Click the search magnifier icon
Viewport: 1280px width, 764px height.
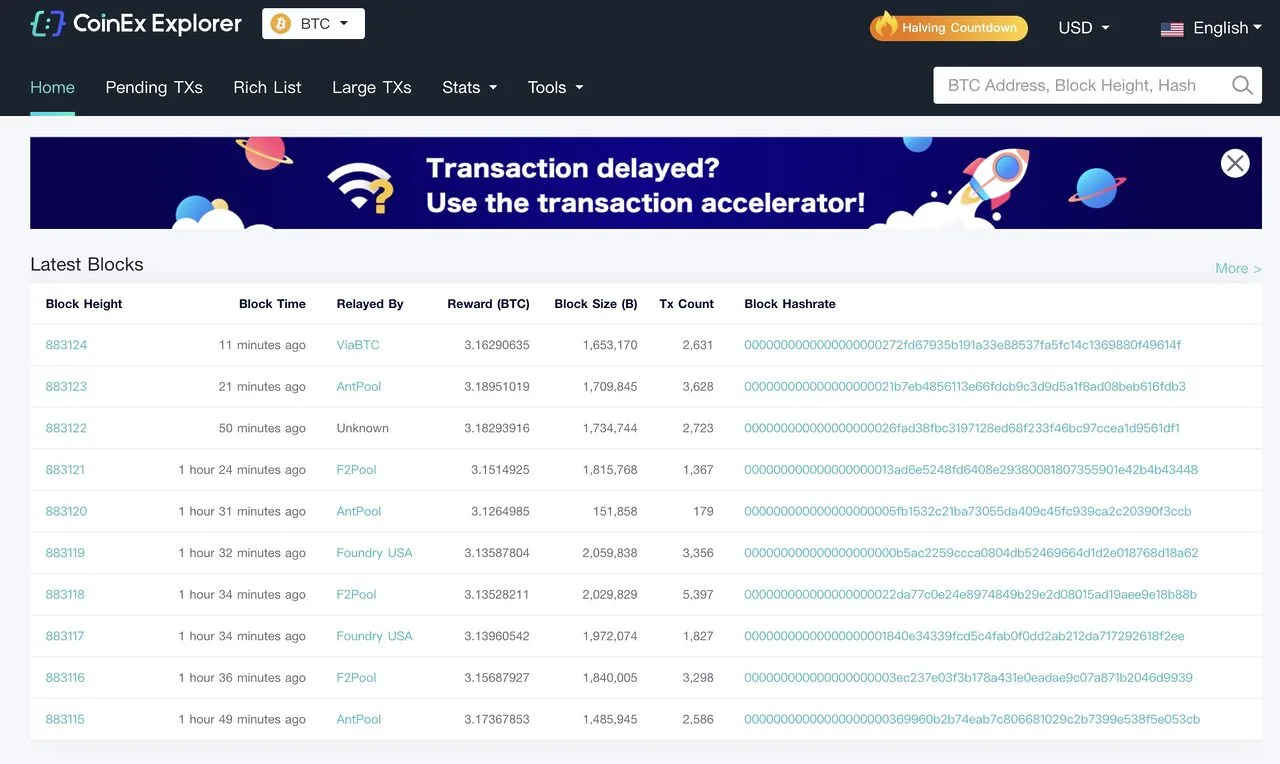[1242, 86]
